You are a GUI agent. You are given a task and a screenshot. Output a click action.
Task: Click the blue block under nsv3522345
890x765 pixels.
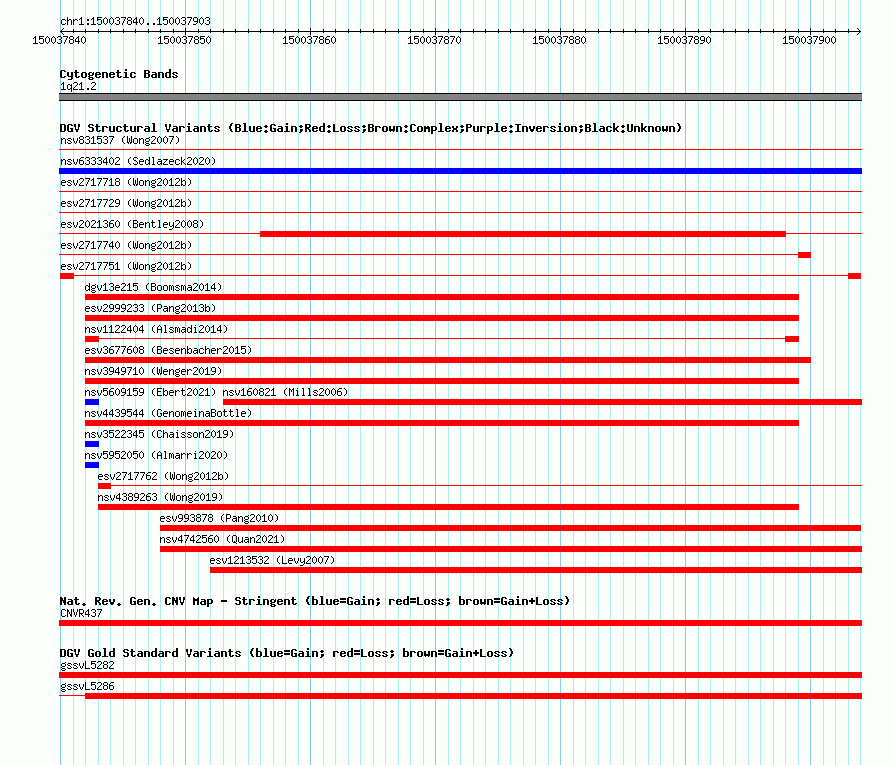(x=92, y=444)
